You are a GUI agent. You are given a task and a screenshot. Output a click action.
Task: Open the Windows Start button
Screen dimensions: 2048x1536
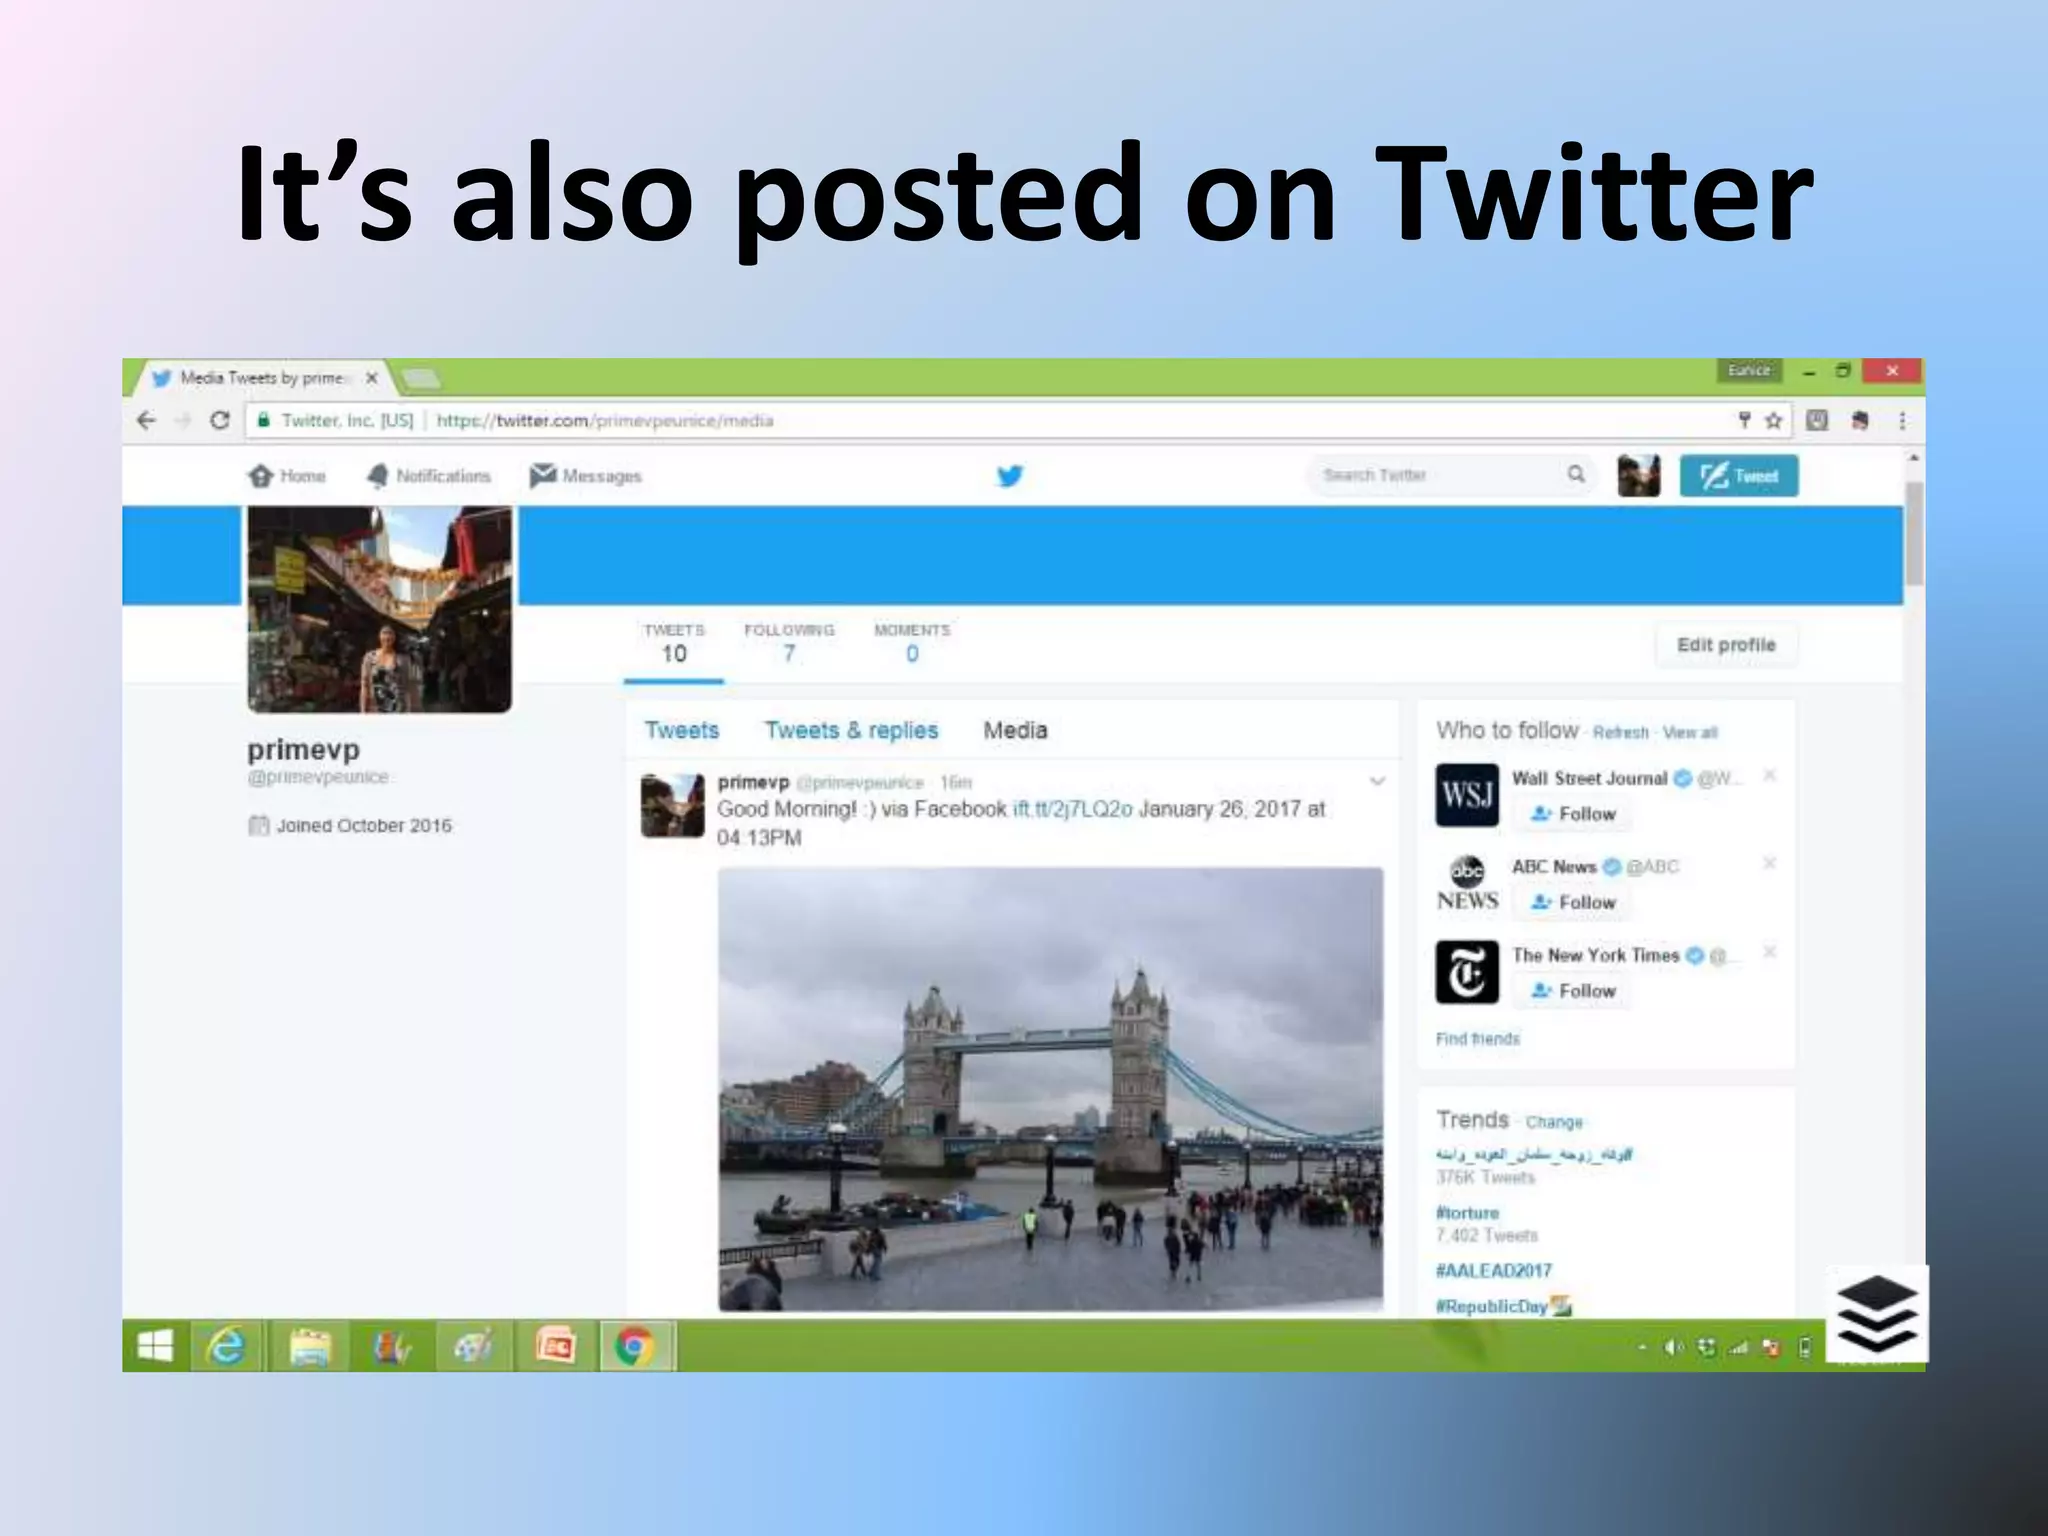[x=155, y=1347]
